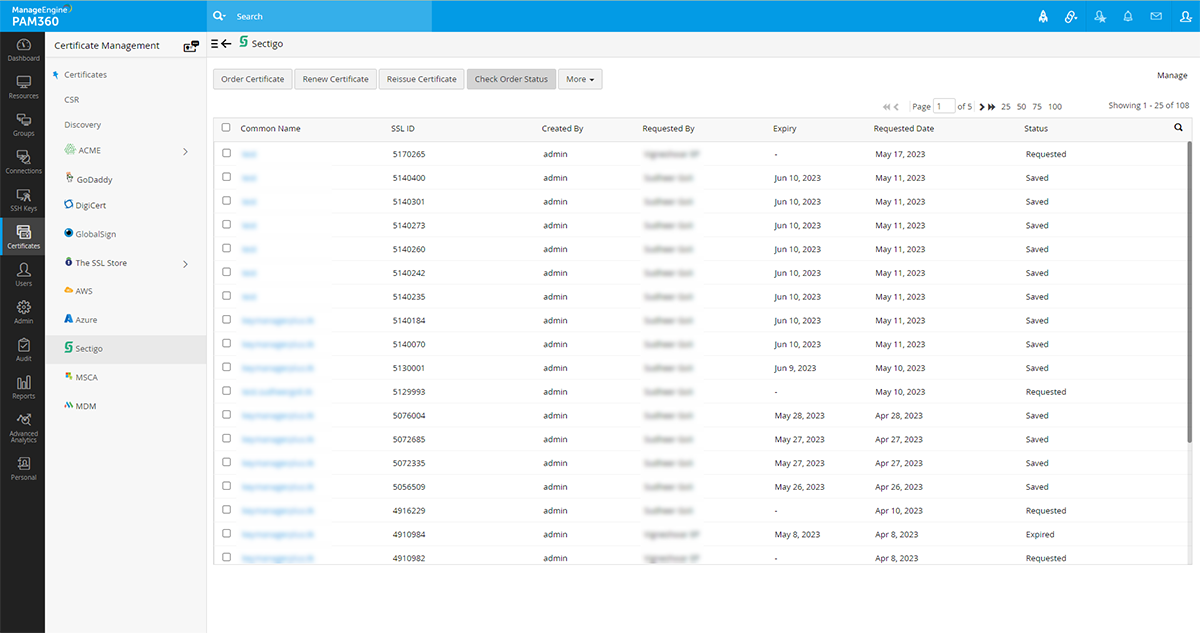Open the Dashboard from the sidebar
Screen dimensions: 1200x633
tap(23, 50)
